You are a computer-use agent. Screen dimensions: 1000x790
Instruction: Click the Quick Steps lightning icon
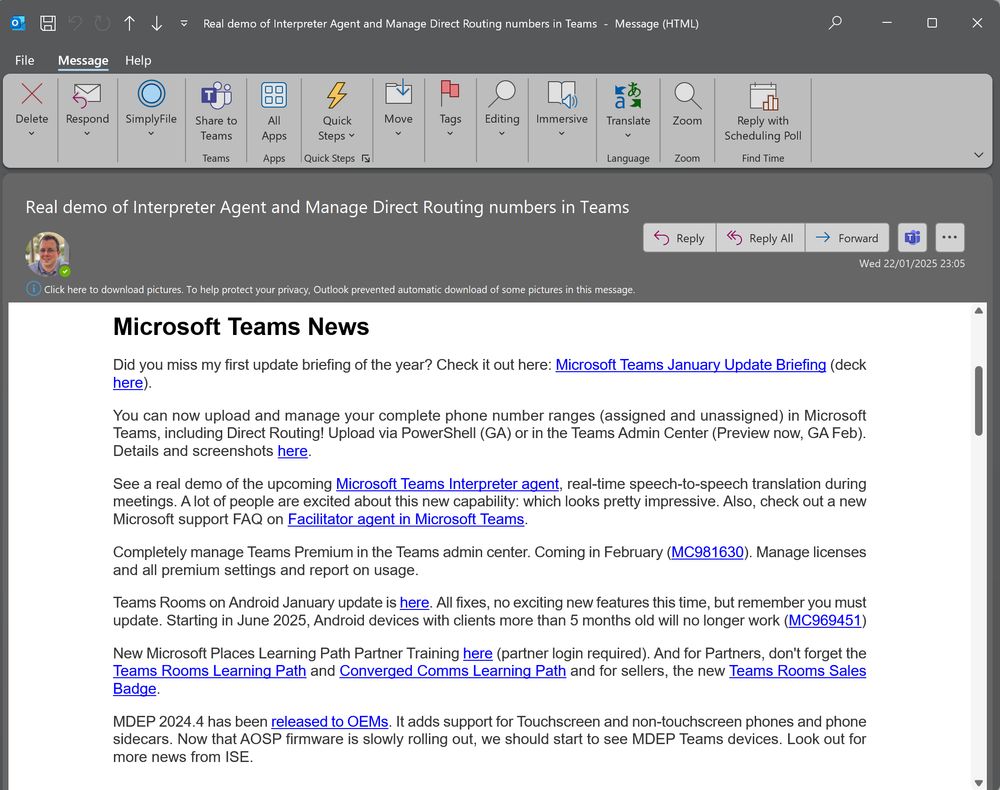337,96
